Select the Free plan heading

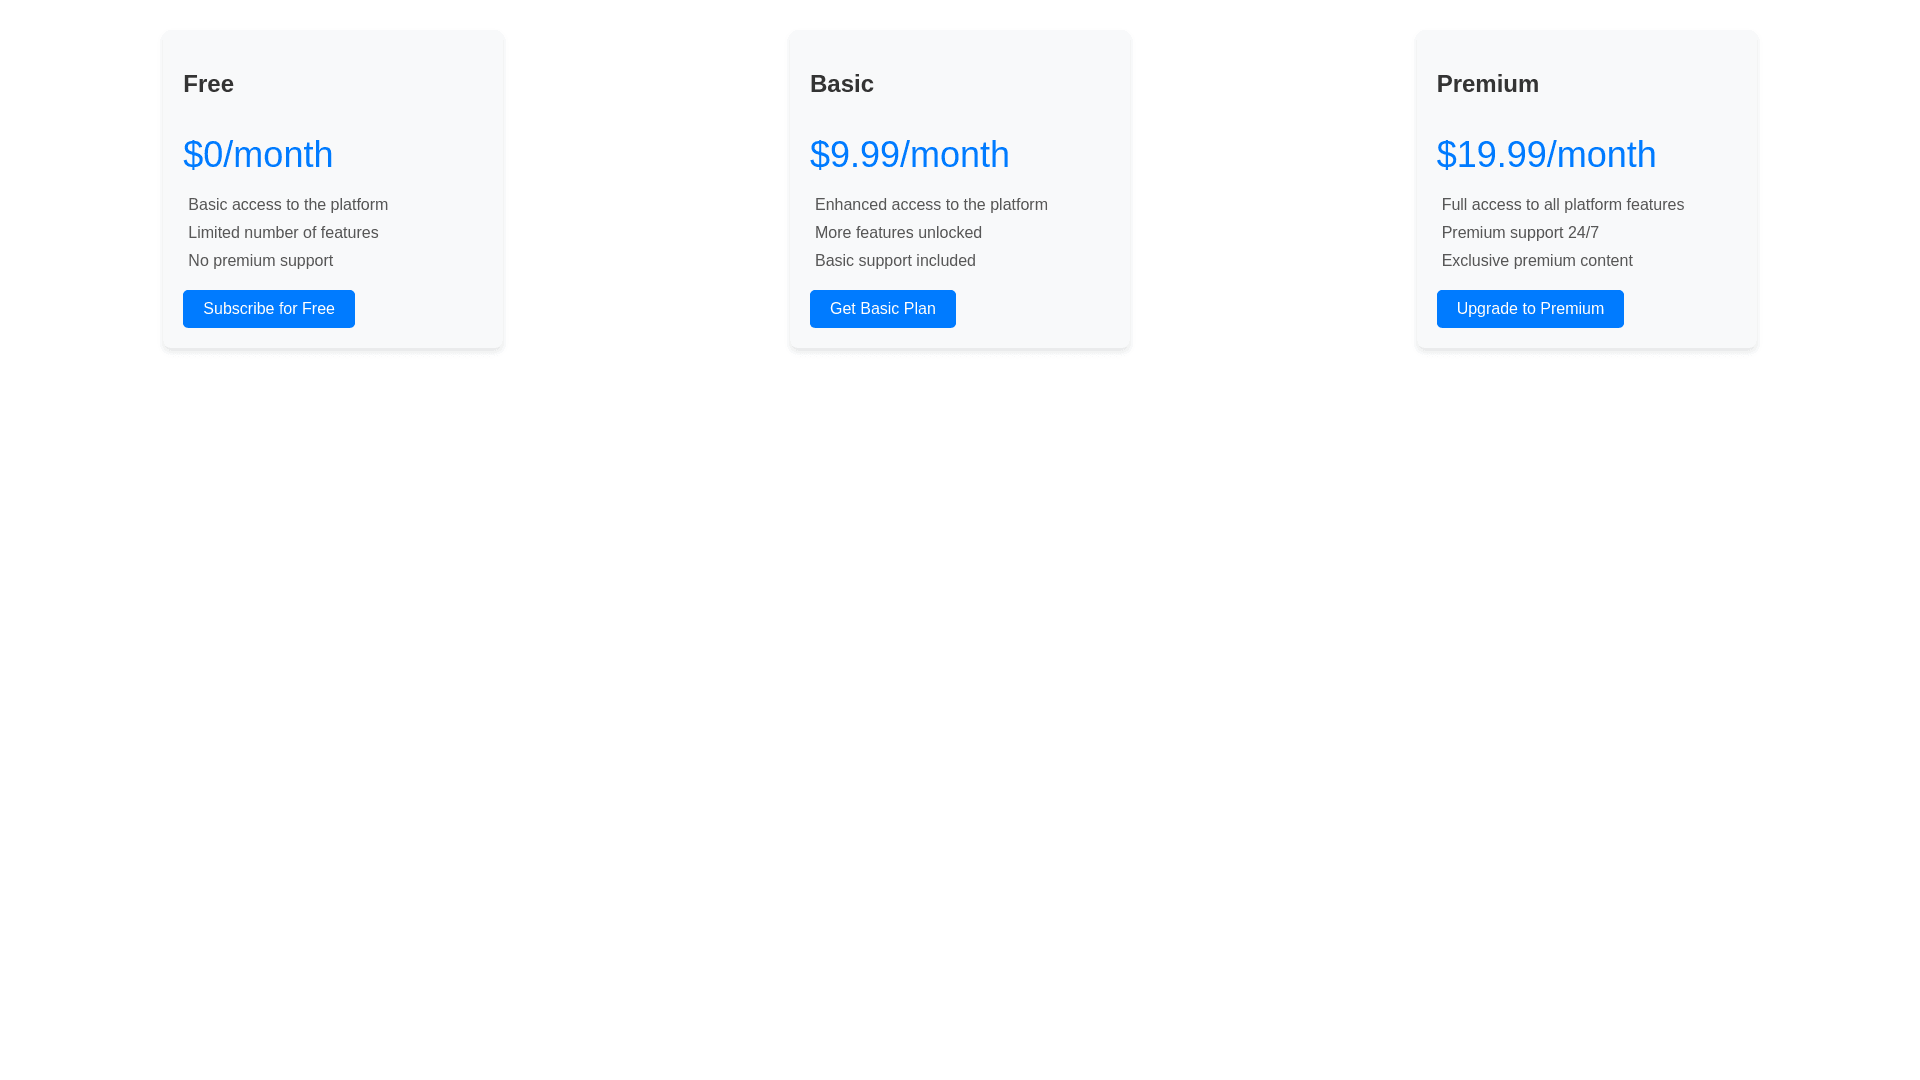coord(208,84)
